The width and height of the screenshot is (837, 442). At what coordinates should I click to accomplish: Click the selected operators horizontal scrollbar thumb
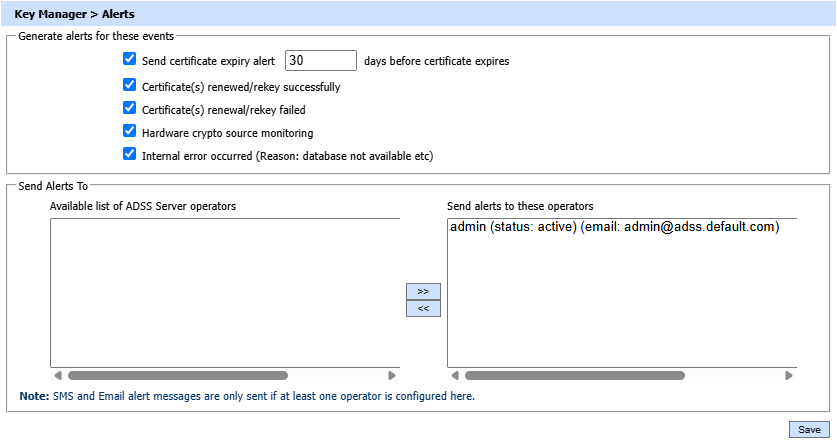click(x=574, y=376)
